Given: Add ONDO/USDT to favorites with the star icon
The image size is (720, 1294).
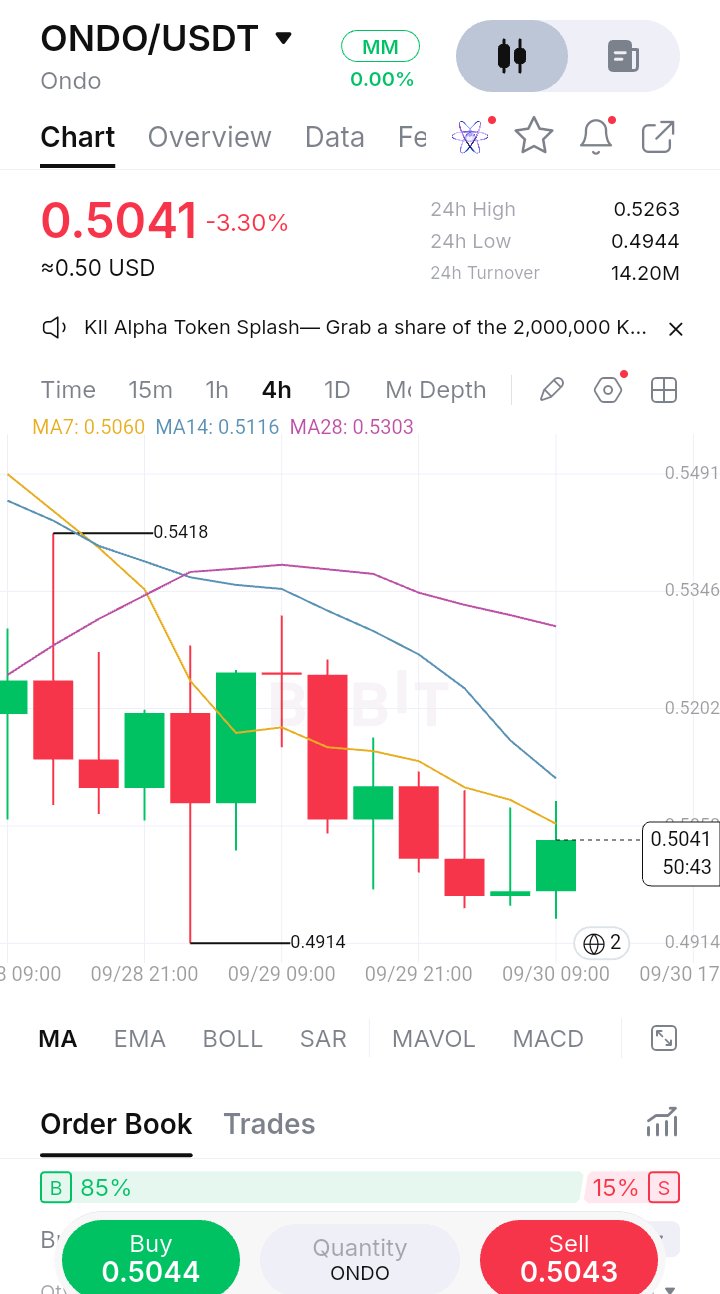Looking at the screenshot, I should click(534, 136).
